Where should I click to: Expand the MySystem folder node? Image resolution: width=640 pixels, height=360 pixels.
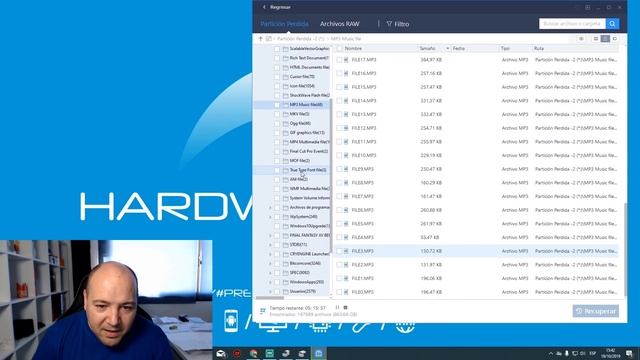[270, 217]
